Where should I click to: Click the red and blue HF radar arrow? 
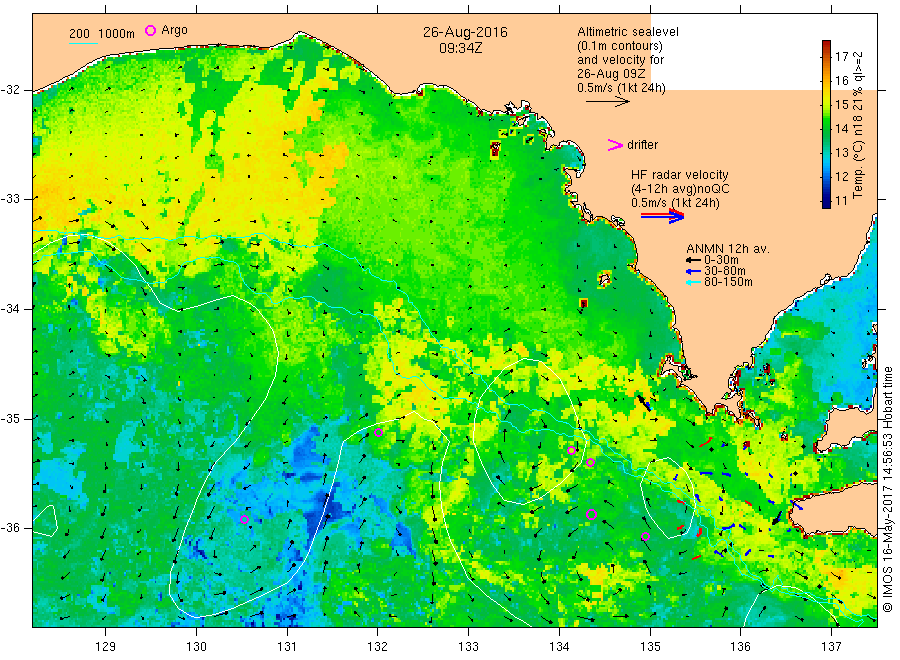tap(662, 215)
